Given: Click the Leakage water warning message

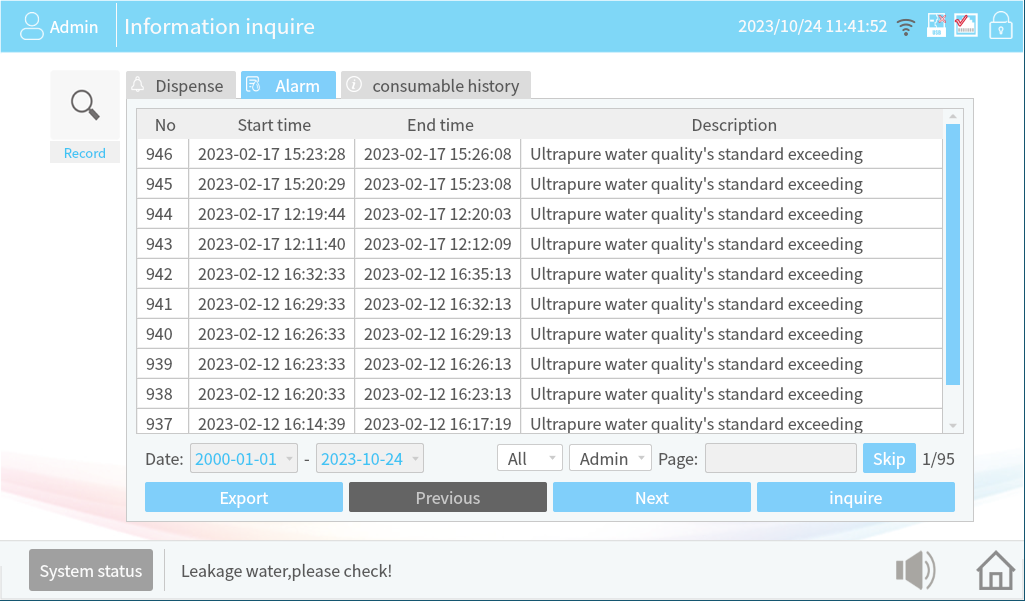Looking at the screenshot, I should [x=286, y=571].
